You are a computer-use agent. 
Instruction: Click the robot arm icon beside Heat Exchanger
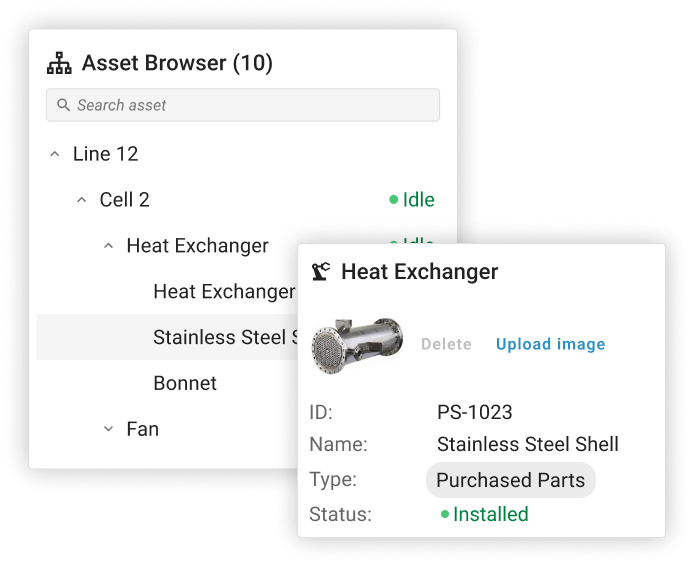tap(321, 271)
